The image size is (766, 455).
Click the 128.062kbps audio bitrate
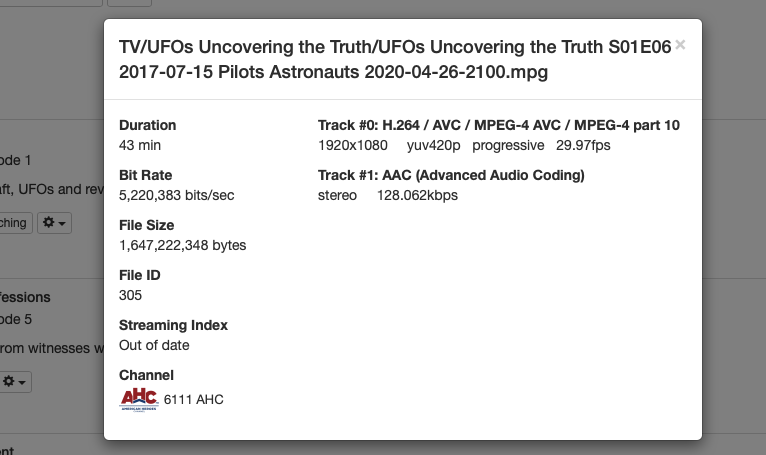point(417,195)
